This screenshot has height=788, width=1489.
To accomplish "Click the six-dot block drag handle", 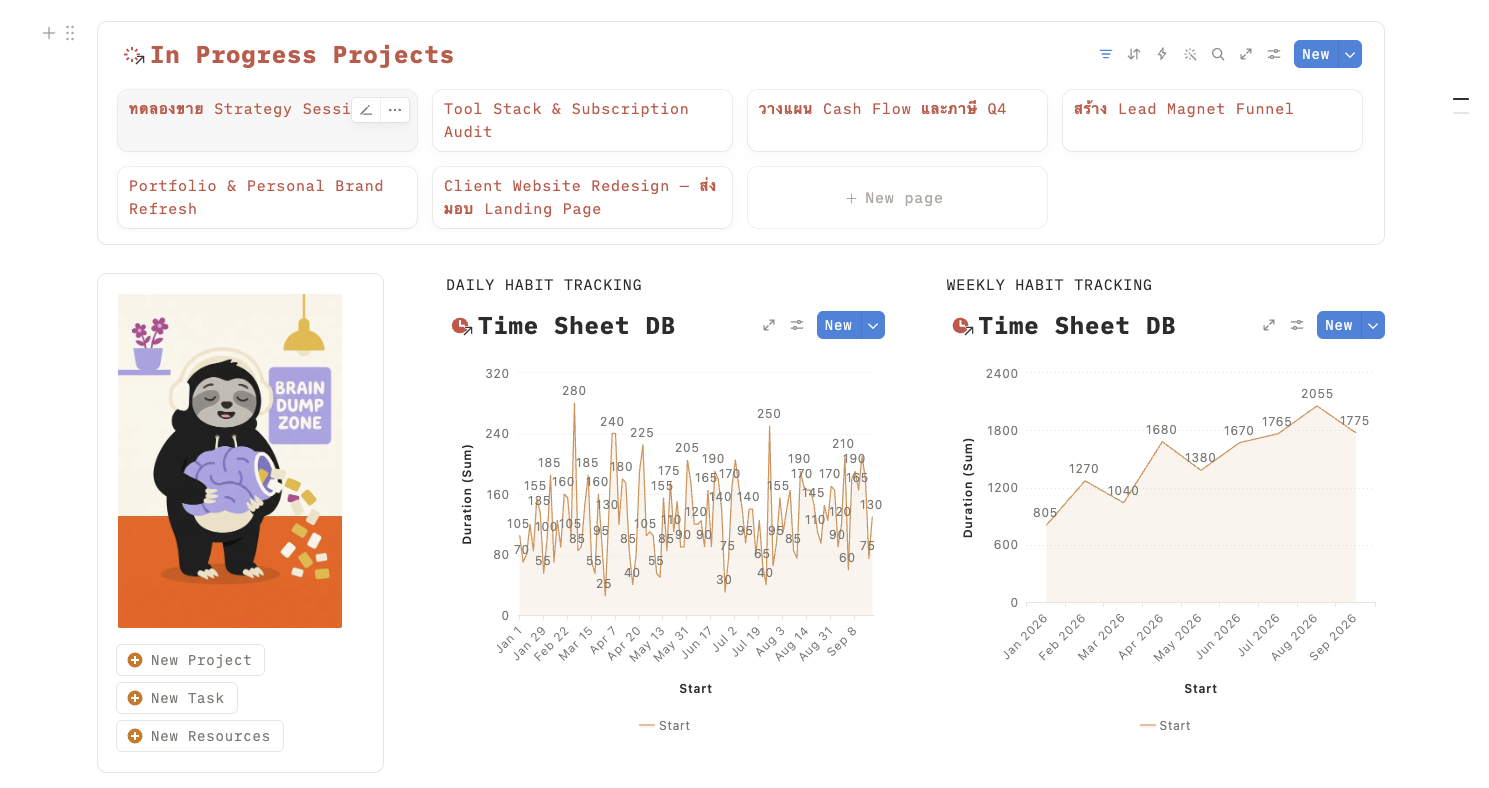I will coord(70,33).
